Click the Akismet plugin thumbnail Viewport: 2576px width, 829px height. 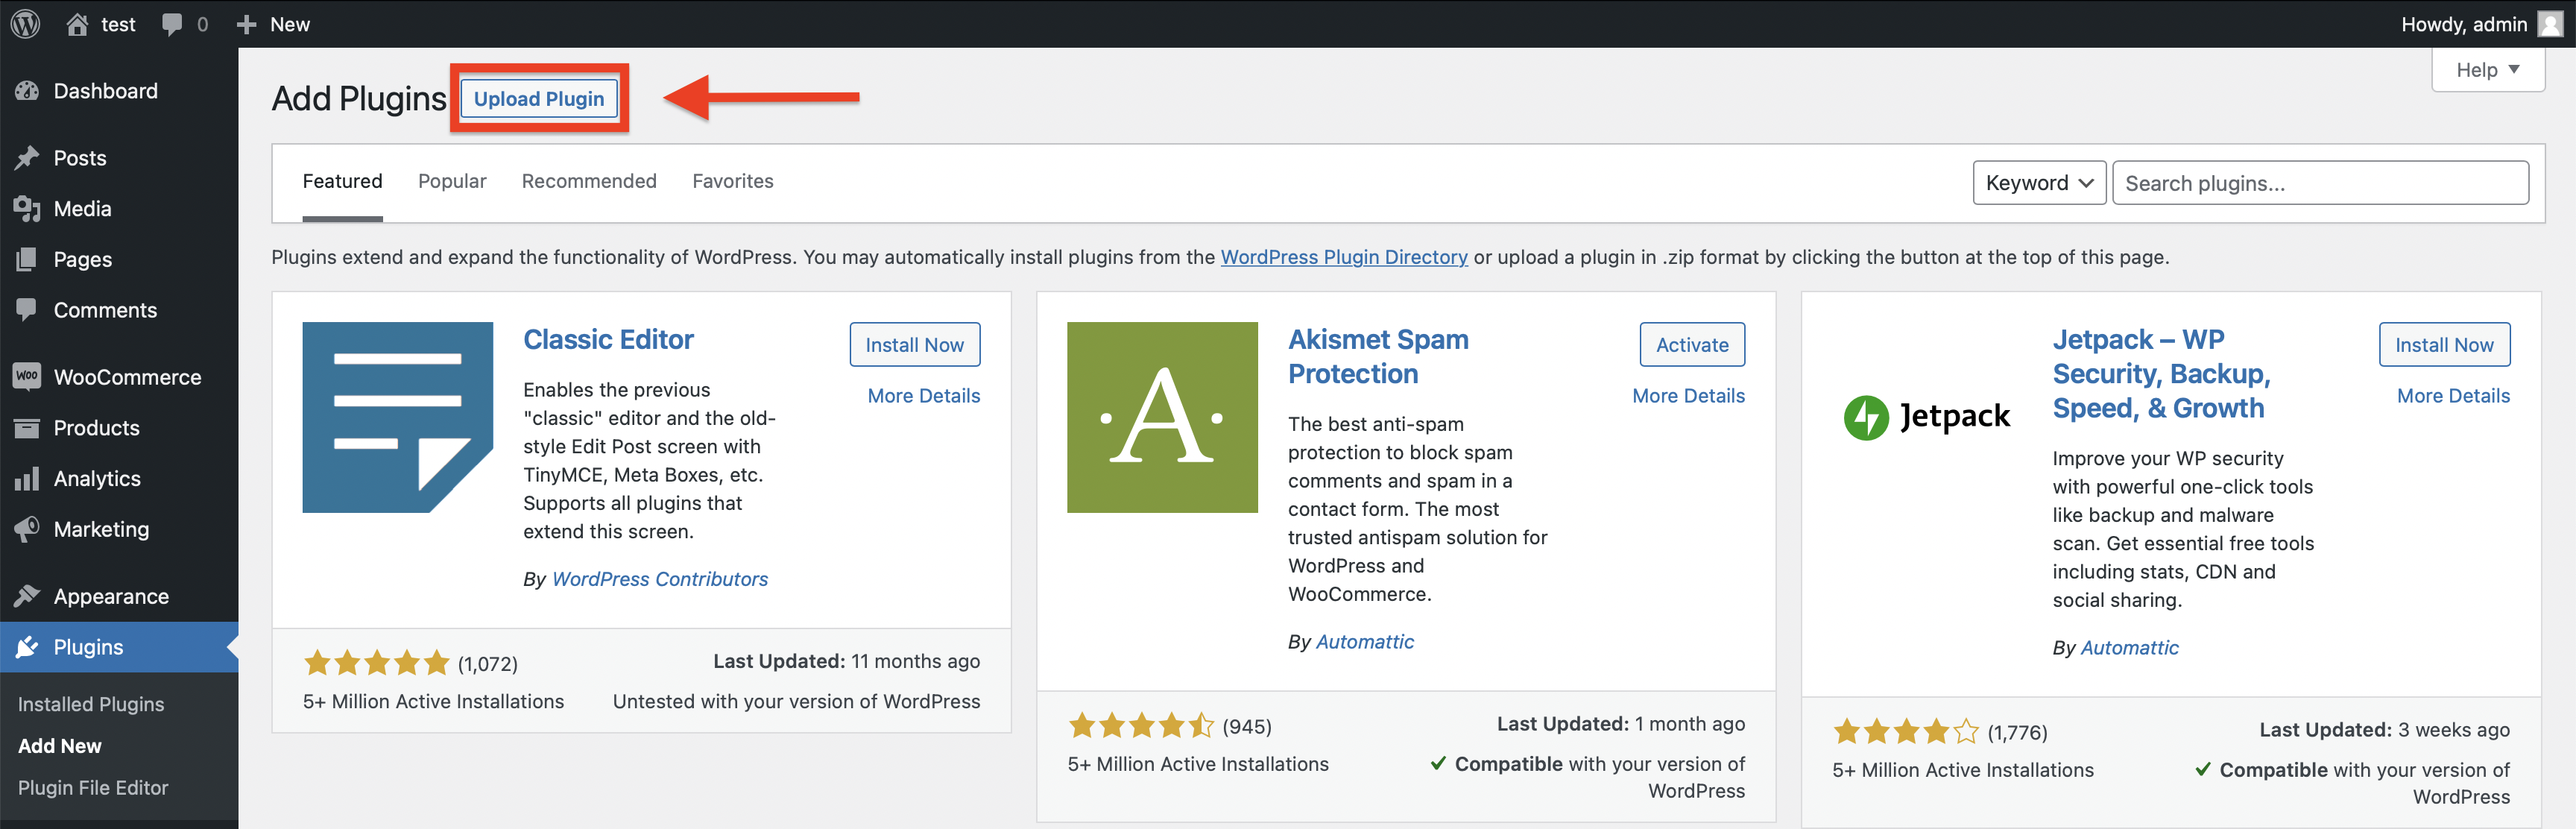1162,417
